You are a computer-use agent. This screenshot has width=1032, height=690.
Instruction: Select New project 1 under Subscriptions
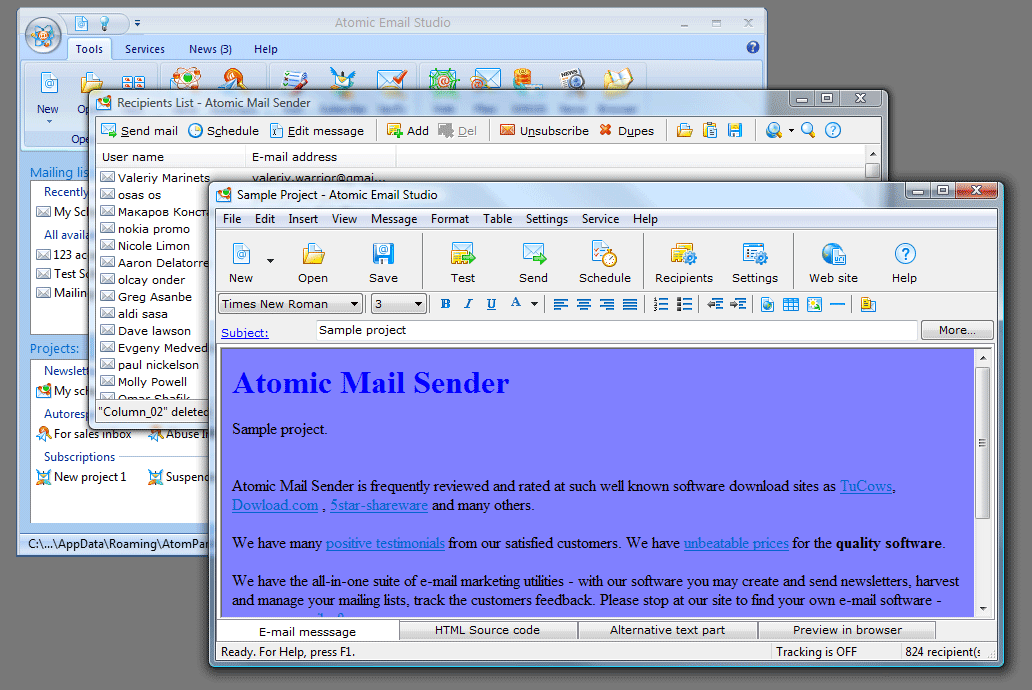pyautogui.click(x=81, y=477)
